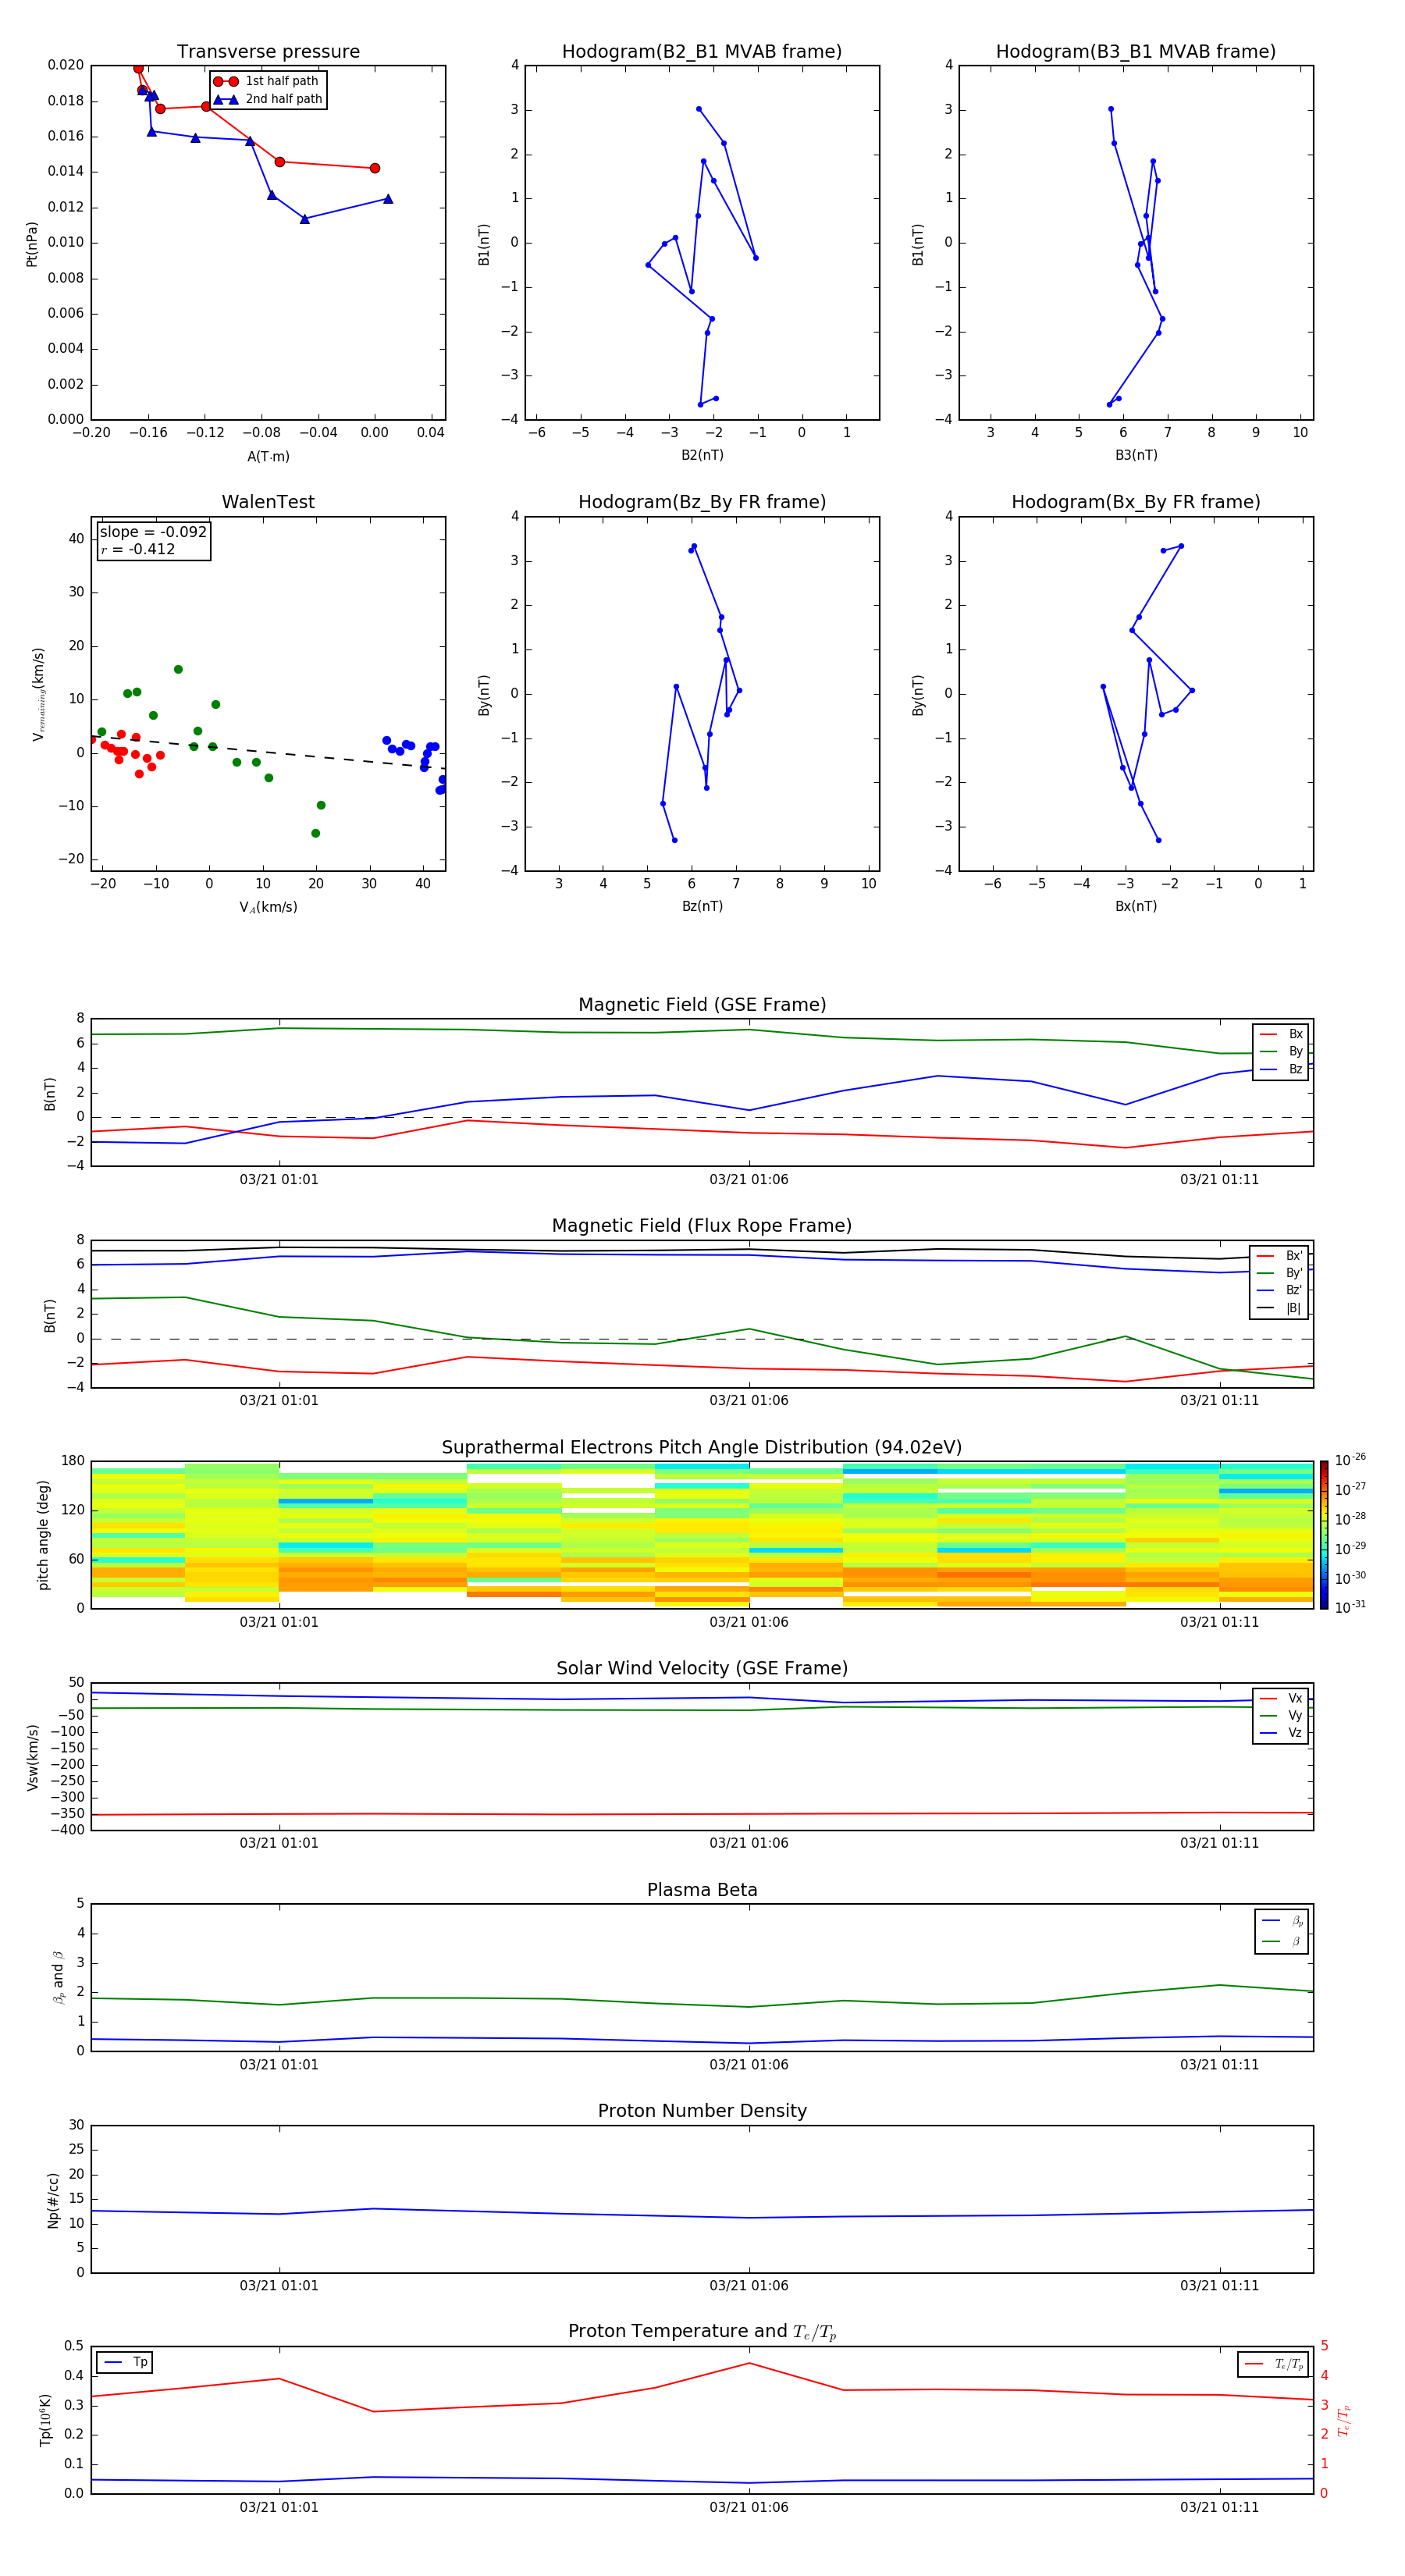Click the red Te/Tp right axis label

point(1344,2420)
